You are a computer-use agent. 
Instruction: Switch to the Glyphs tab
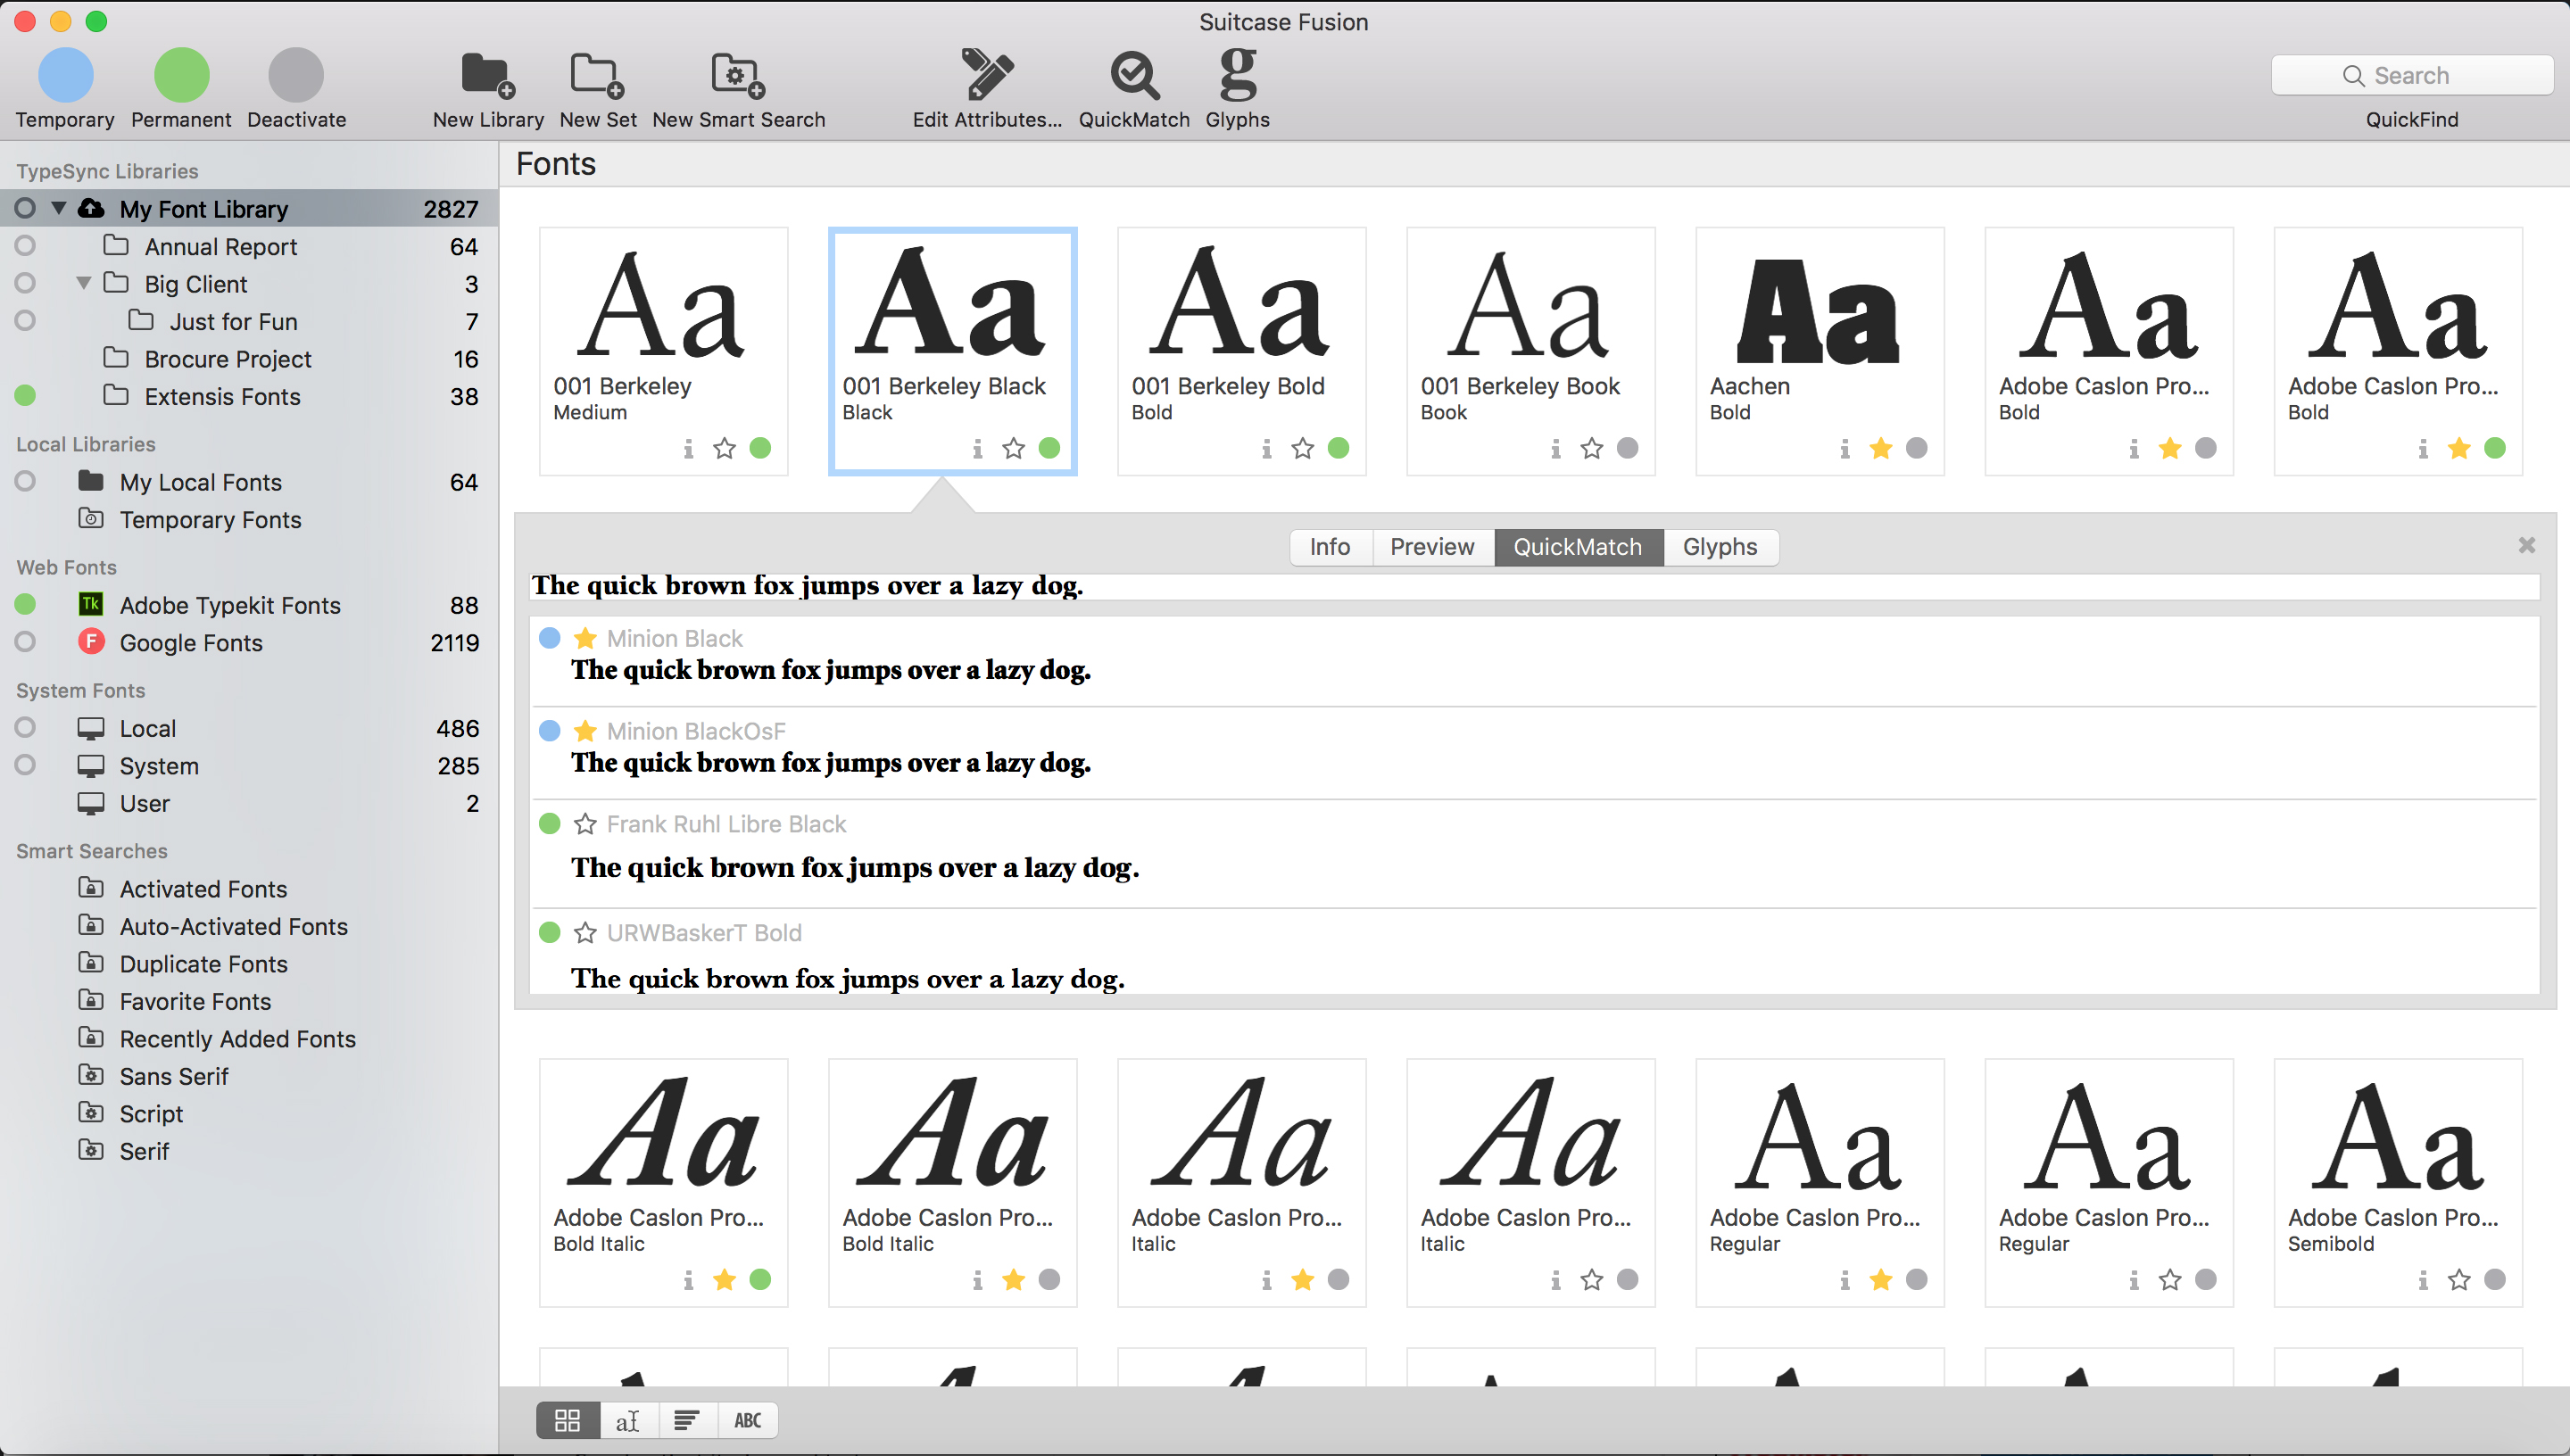(x=1718, y=547)
